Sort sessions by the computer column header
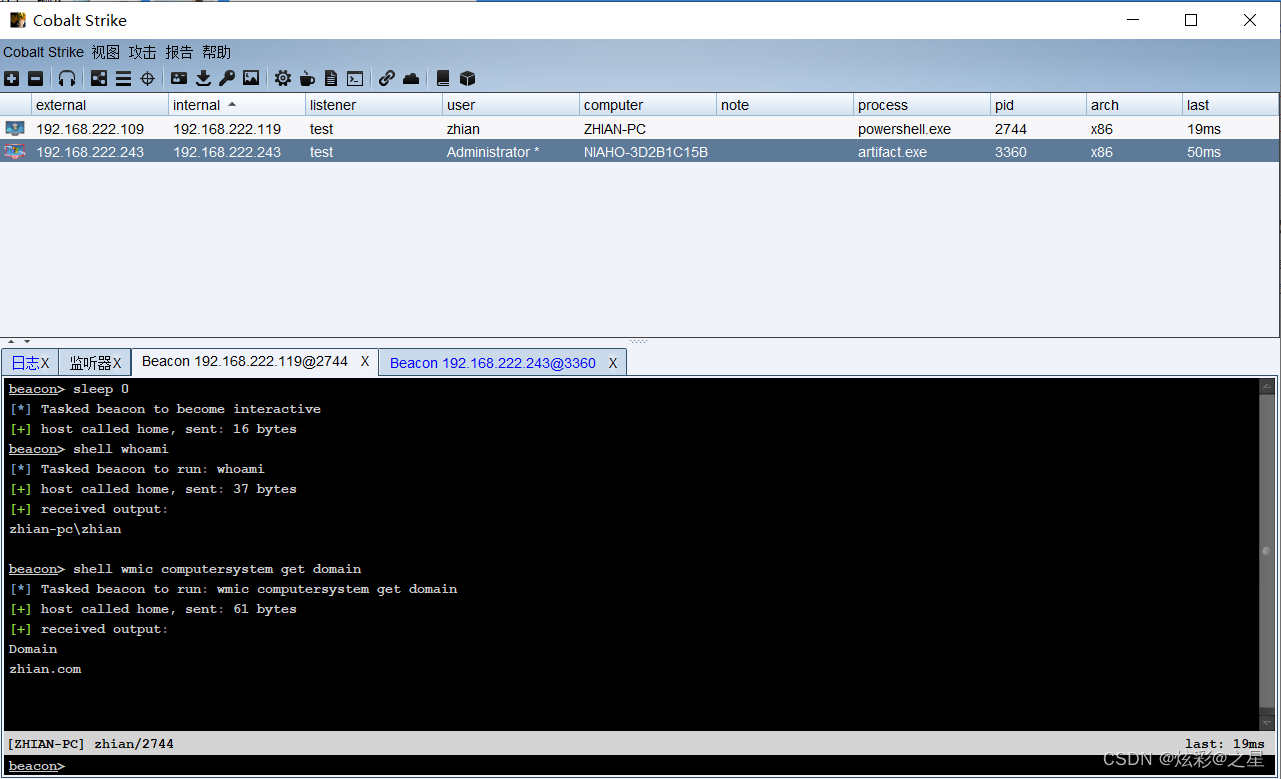Screen dimensions: 1281x779 [x=648, y=105]
